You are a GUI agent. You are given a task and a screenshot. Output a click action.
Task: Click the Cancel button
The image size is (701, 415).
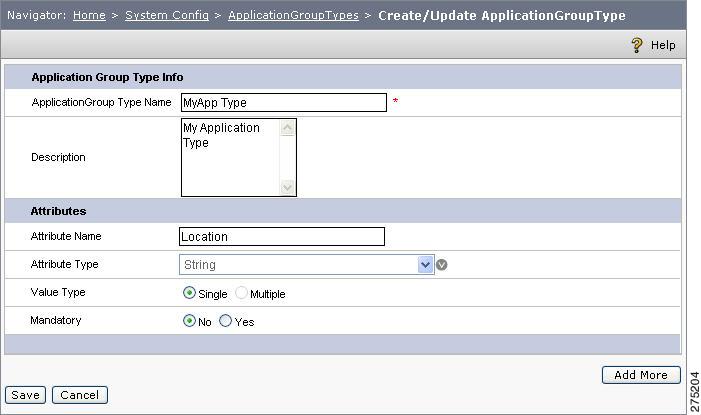click(x=80, y=395)
